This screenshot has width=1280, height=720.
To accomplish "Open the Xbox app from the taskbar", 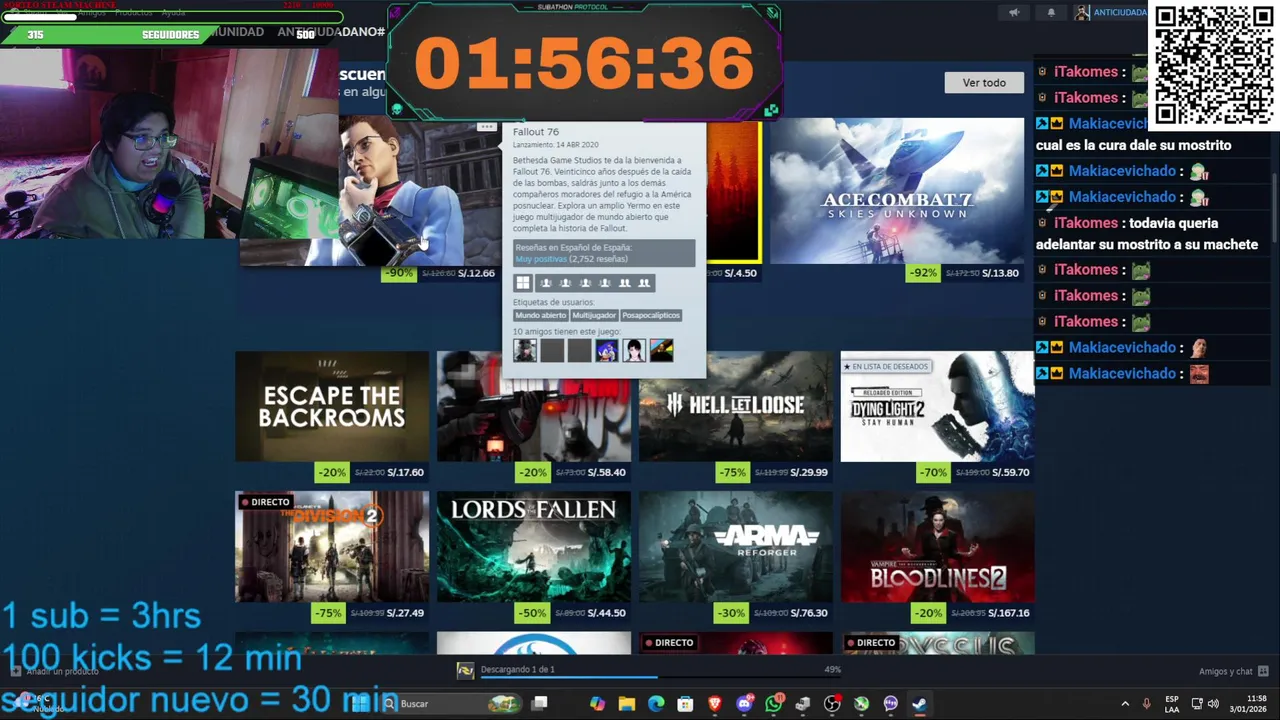I will point(861,704).
